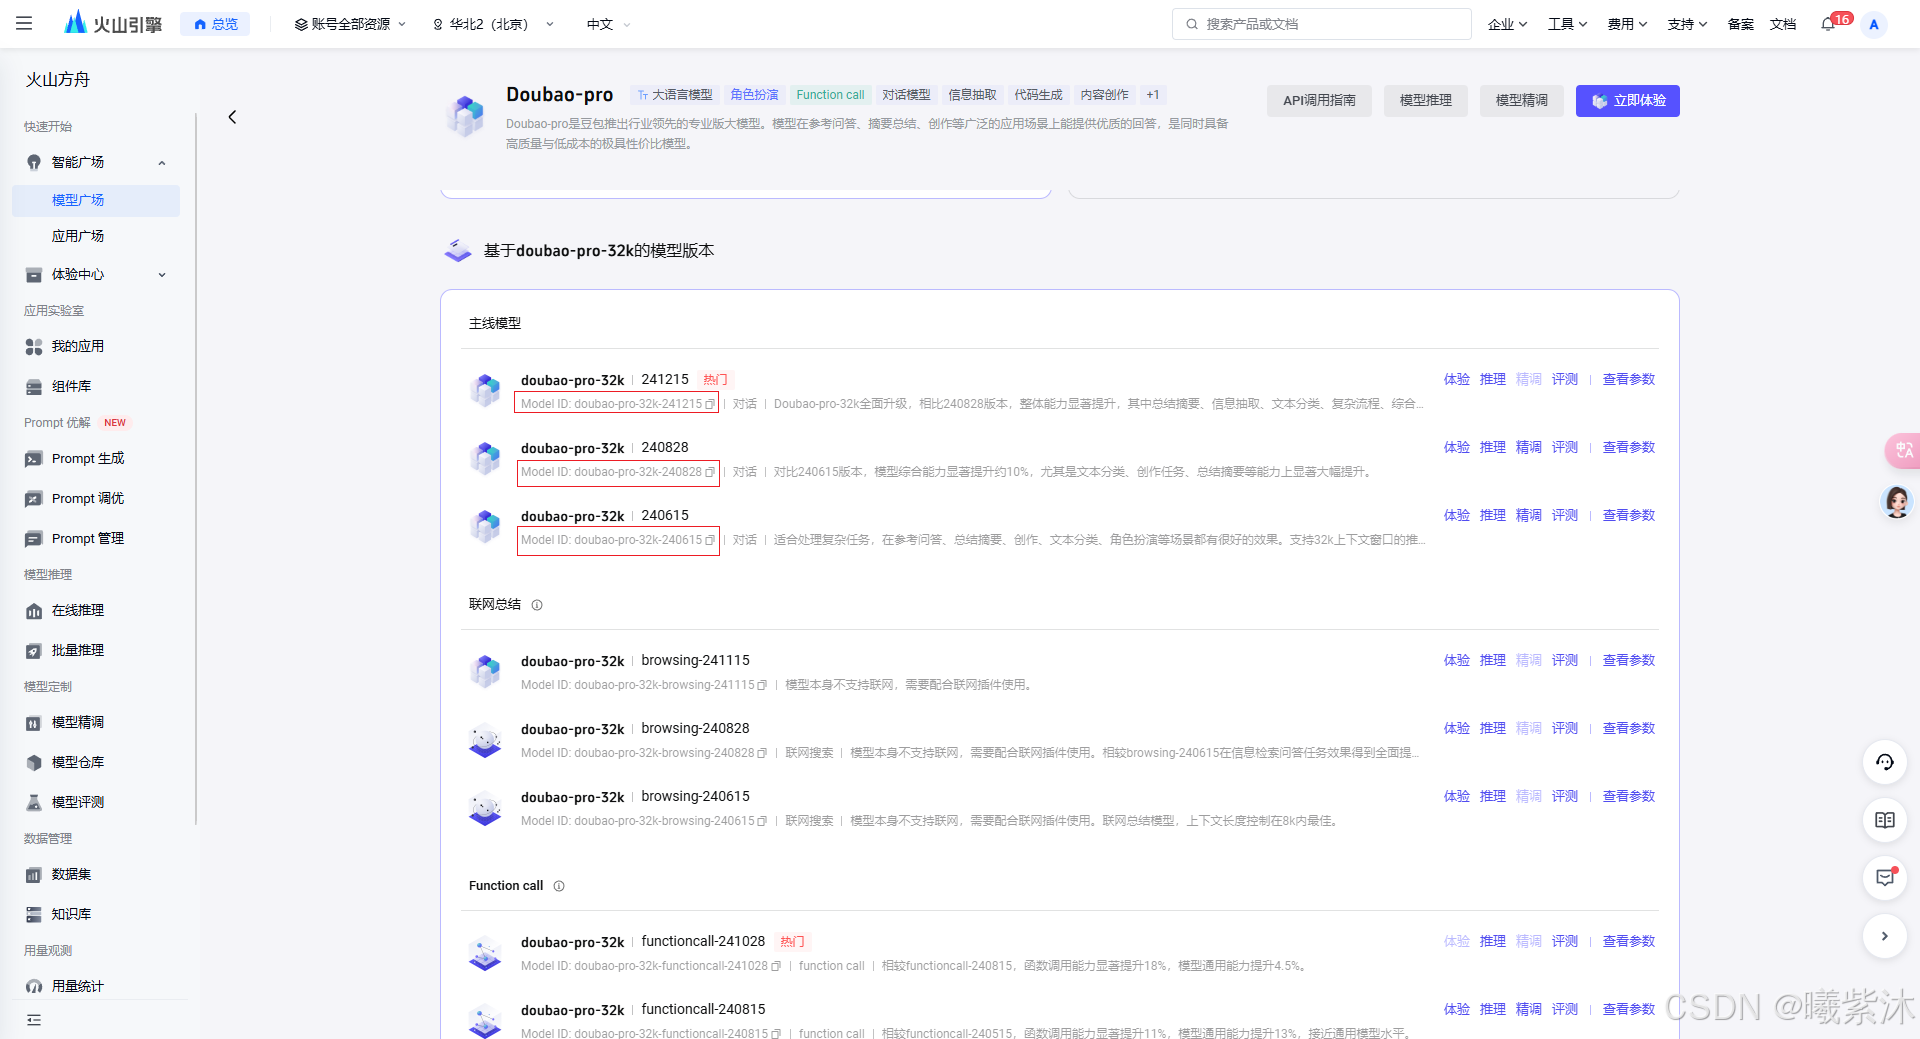Click info icon next to Function call heading
The width and height of the screenshot is (1920, 1039).
(x=559, y=886)
